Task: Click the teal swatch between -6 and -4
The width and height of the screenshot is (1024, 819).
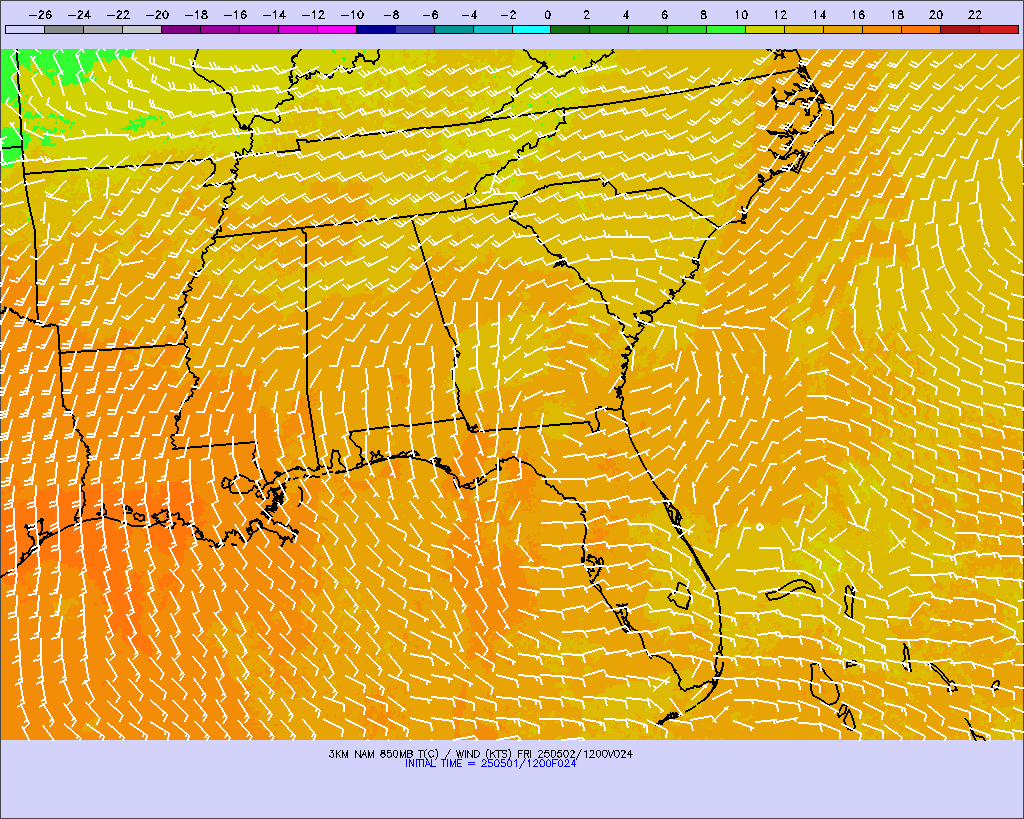Action: pyautogui.click(x=454, y=29)
